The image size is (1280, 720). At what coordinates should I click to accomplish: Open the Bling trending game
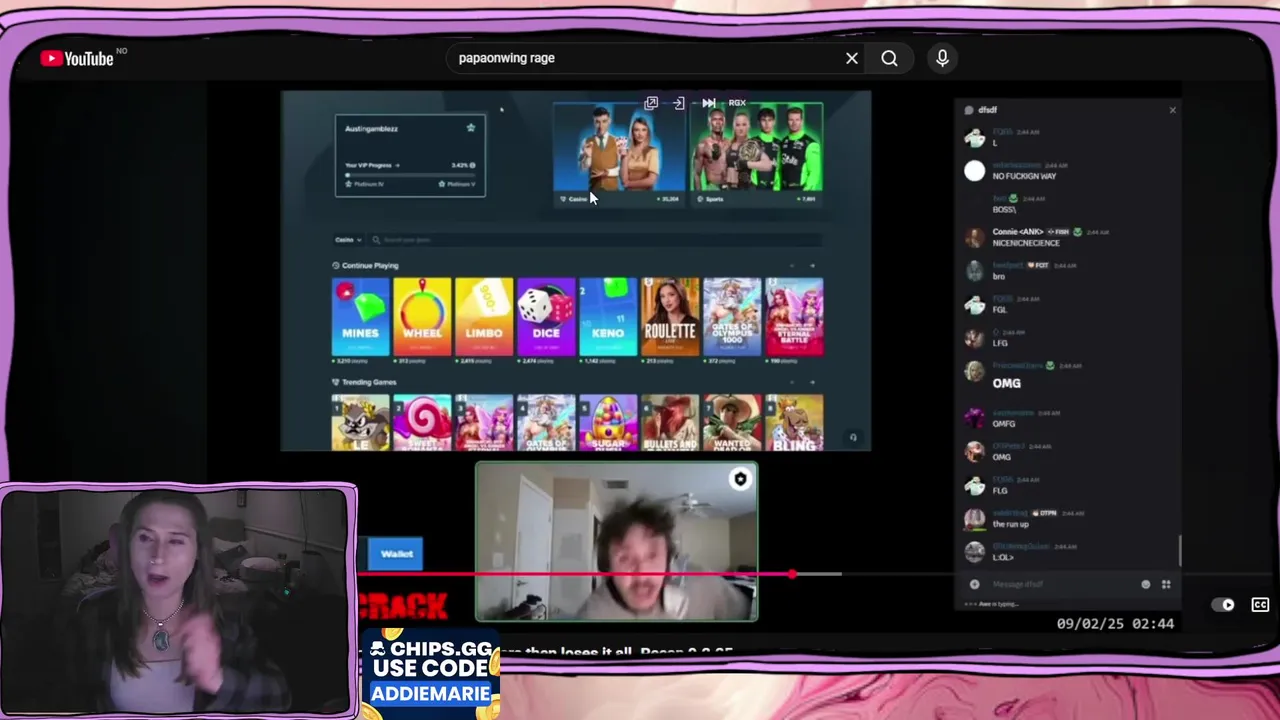point(794,423)
